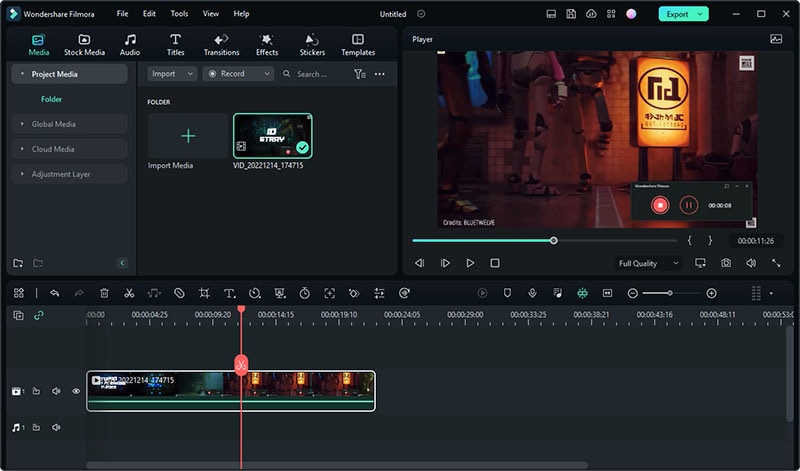Open the Effects panel
800x471 pixels.
coord(267,44)
